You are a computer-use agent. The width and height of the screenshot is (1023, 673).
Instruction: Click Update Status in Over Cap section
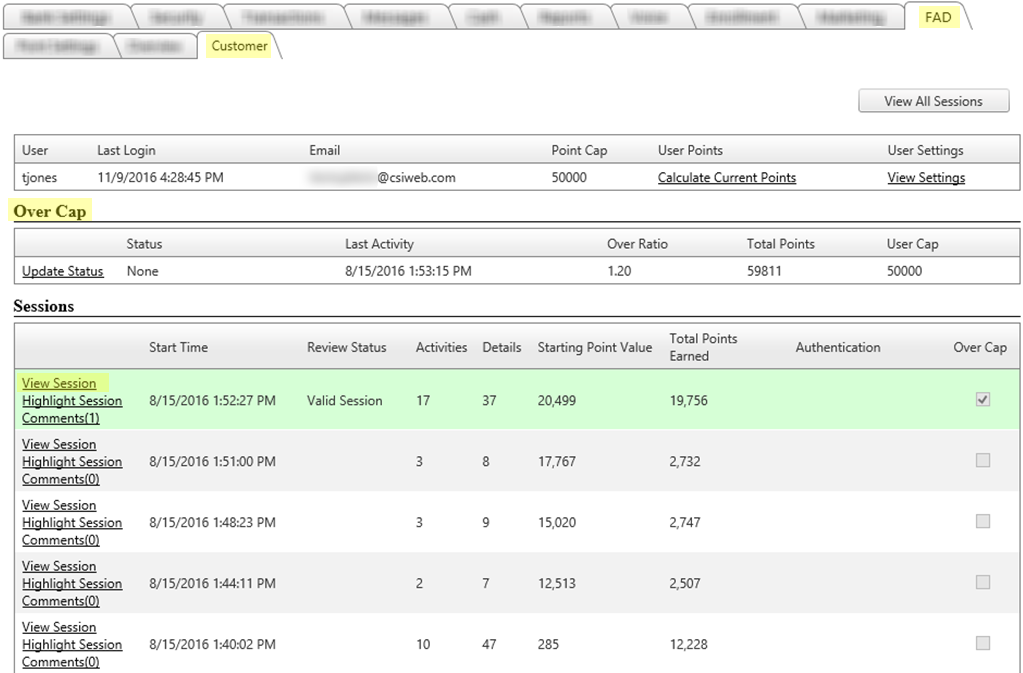(62, 271)
